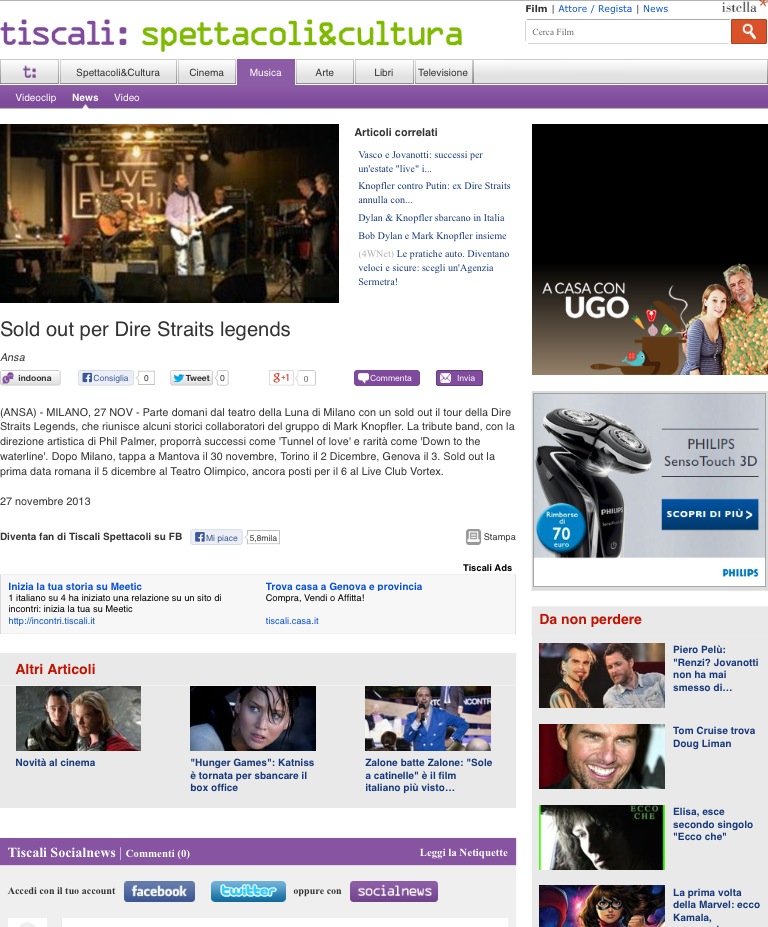The image size is (768, 927).
Task: Click the Commenta button
Action: click(x=387, y=378)
